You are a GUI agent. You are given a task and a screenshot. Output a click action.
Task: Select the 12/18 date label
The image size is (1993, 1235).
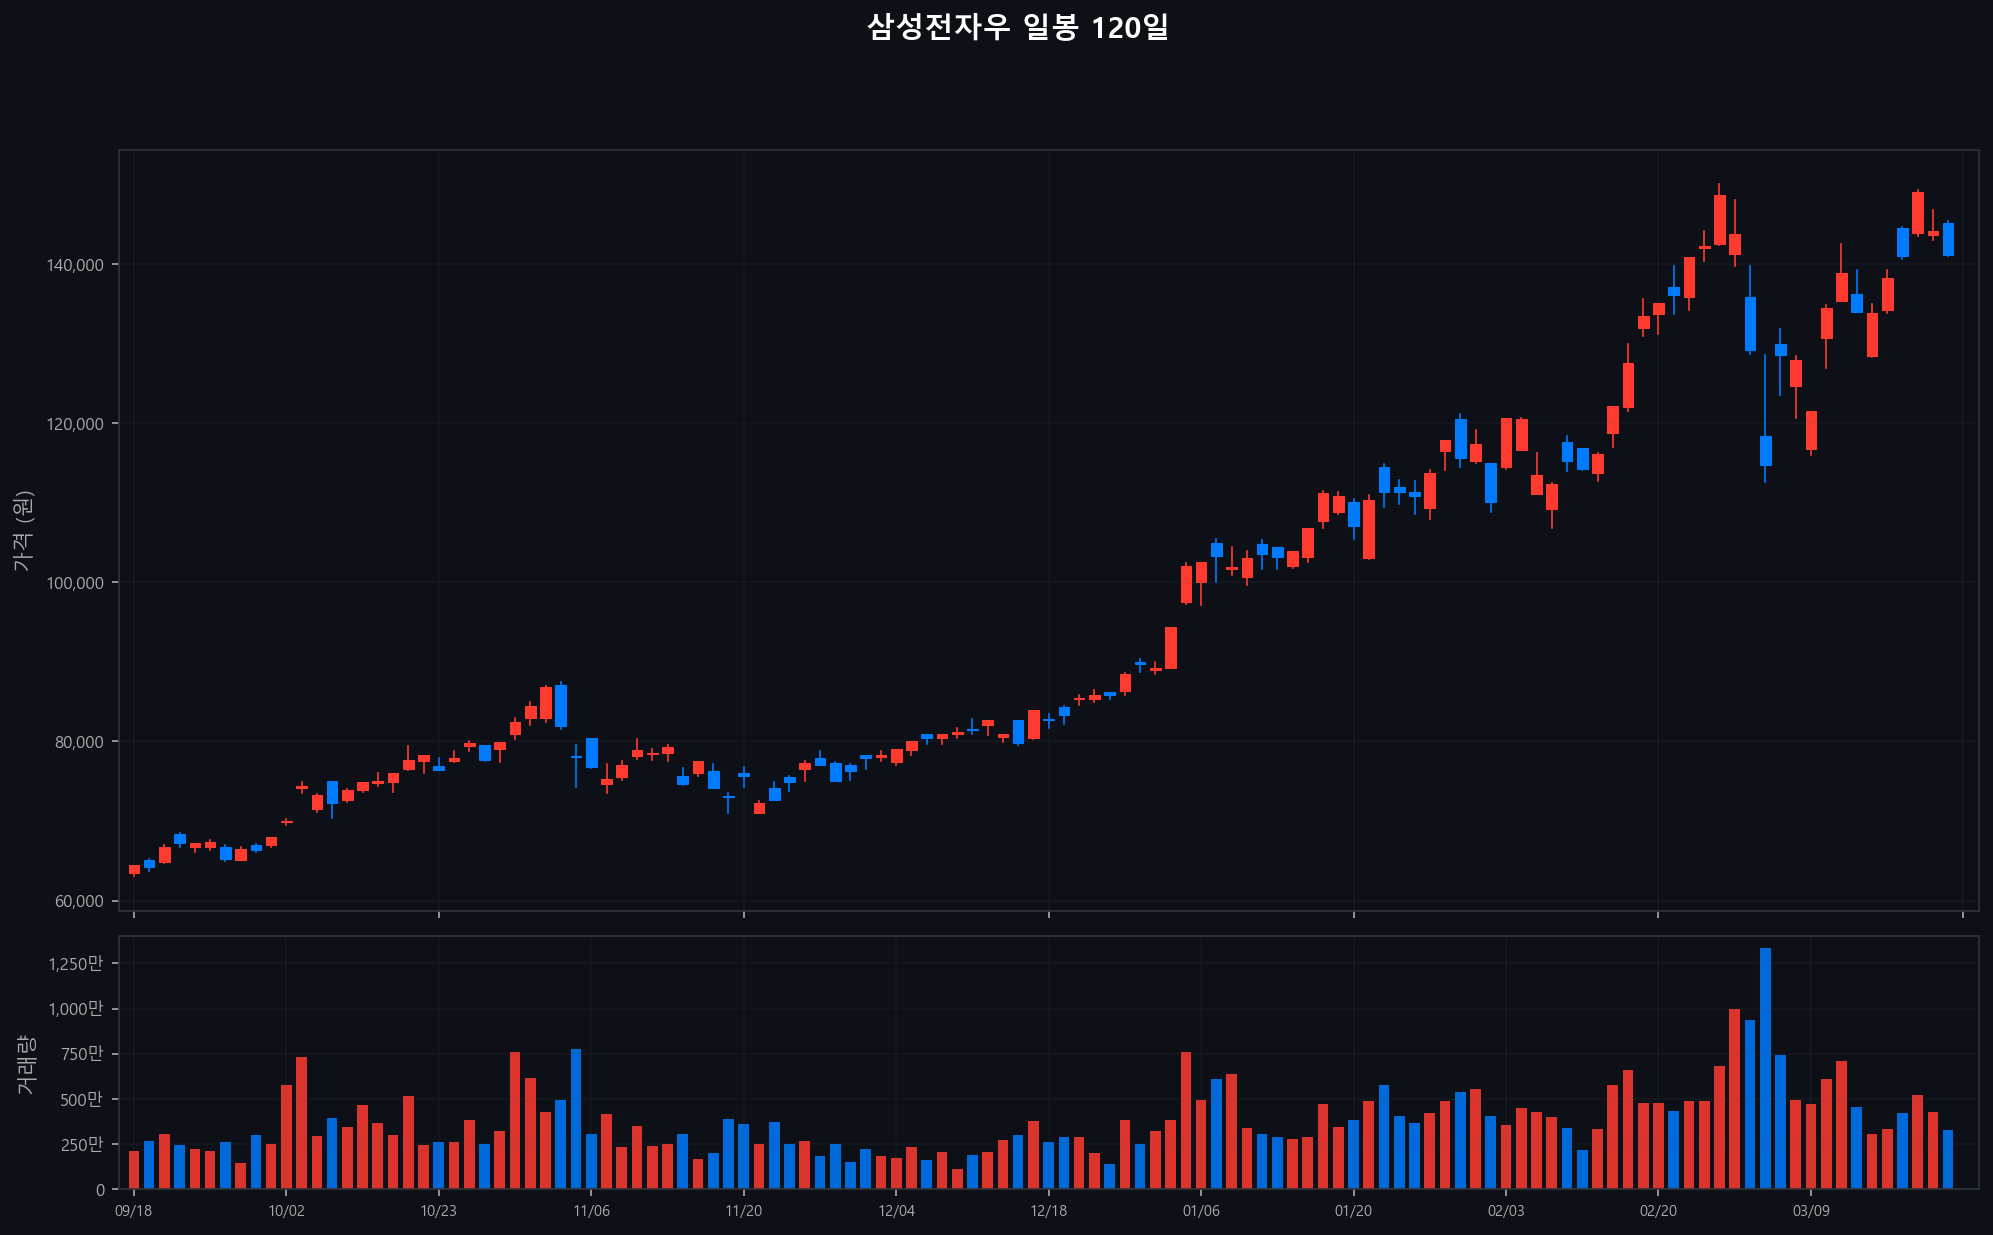click(x=1048, y=1211)
